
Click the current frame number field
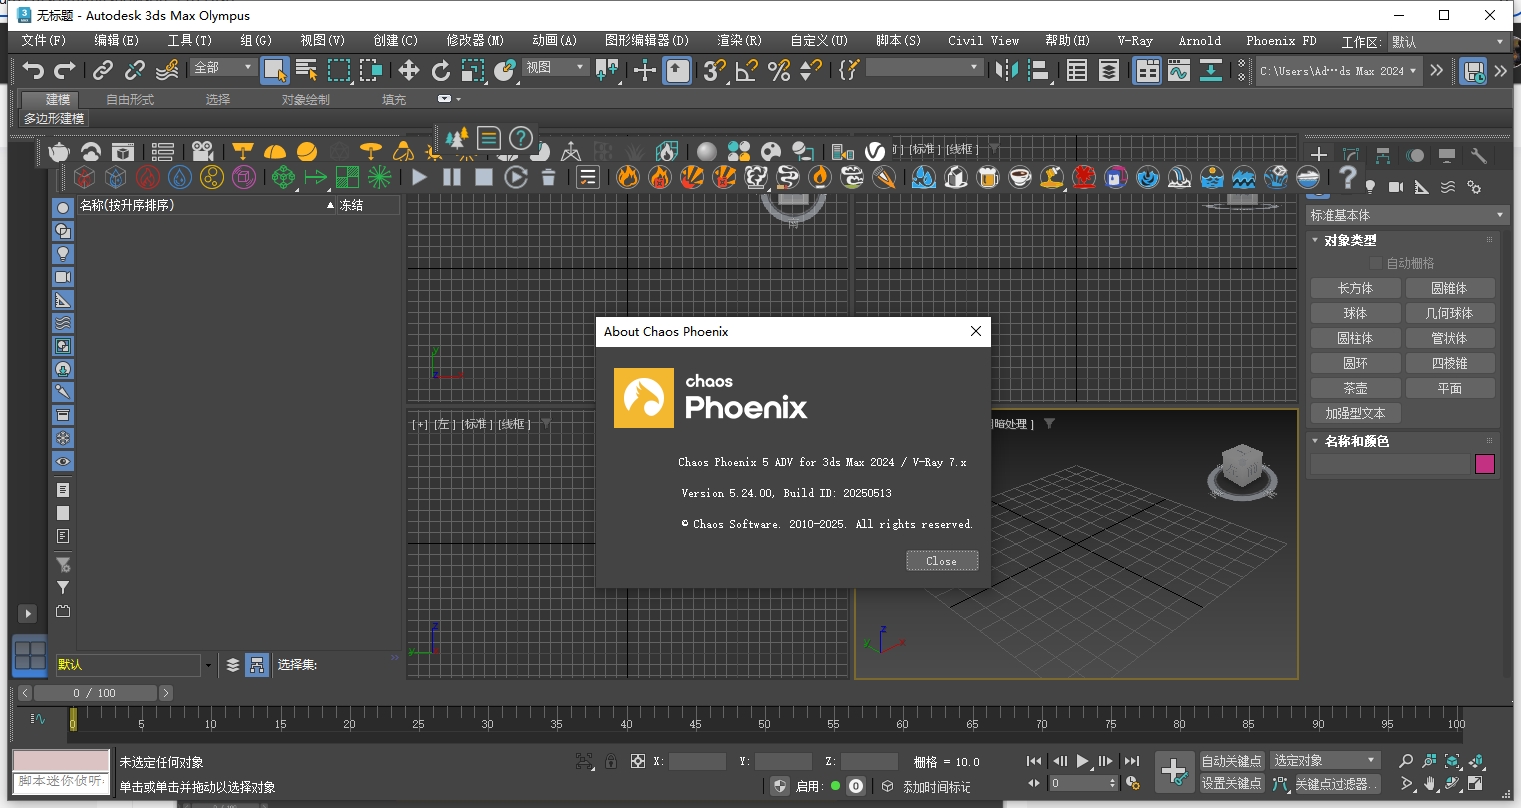(x=1080, y=783)
